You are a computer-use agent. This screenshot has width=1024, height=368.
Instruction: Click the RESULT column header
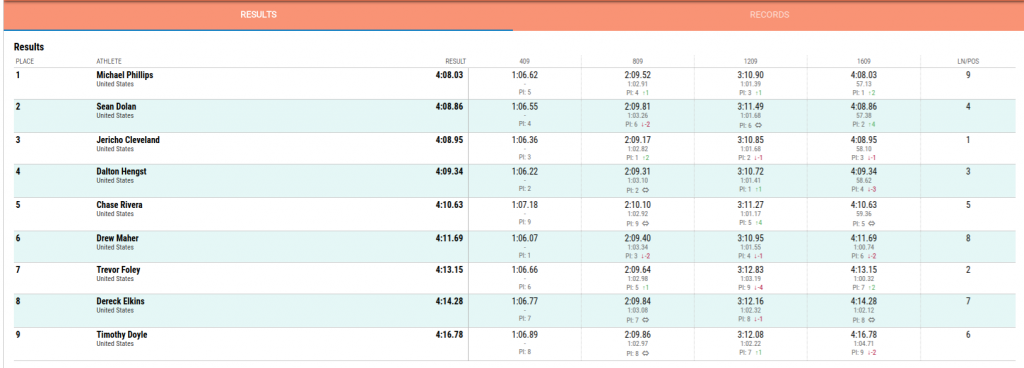click(x=455, y=62)
